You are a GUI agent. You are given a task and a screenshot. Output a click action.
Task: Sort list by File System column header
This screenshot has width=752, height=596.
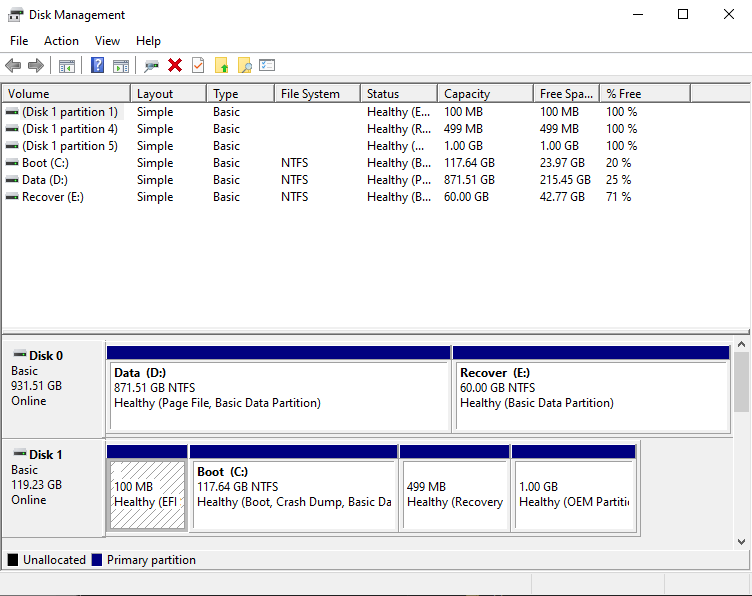point(315,94)
